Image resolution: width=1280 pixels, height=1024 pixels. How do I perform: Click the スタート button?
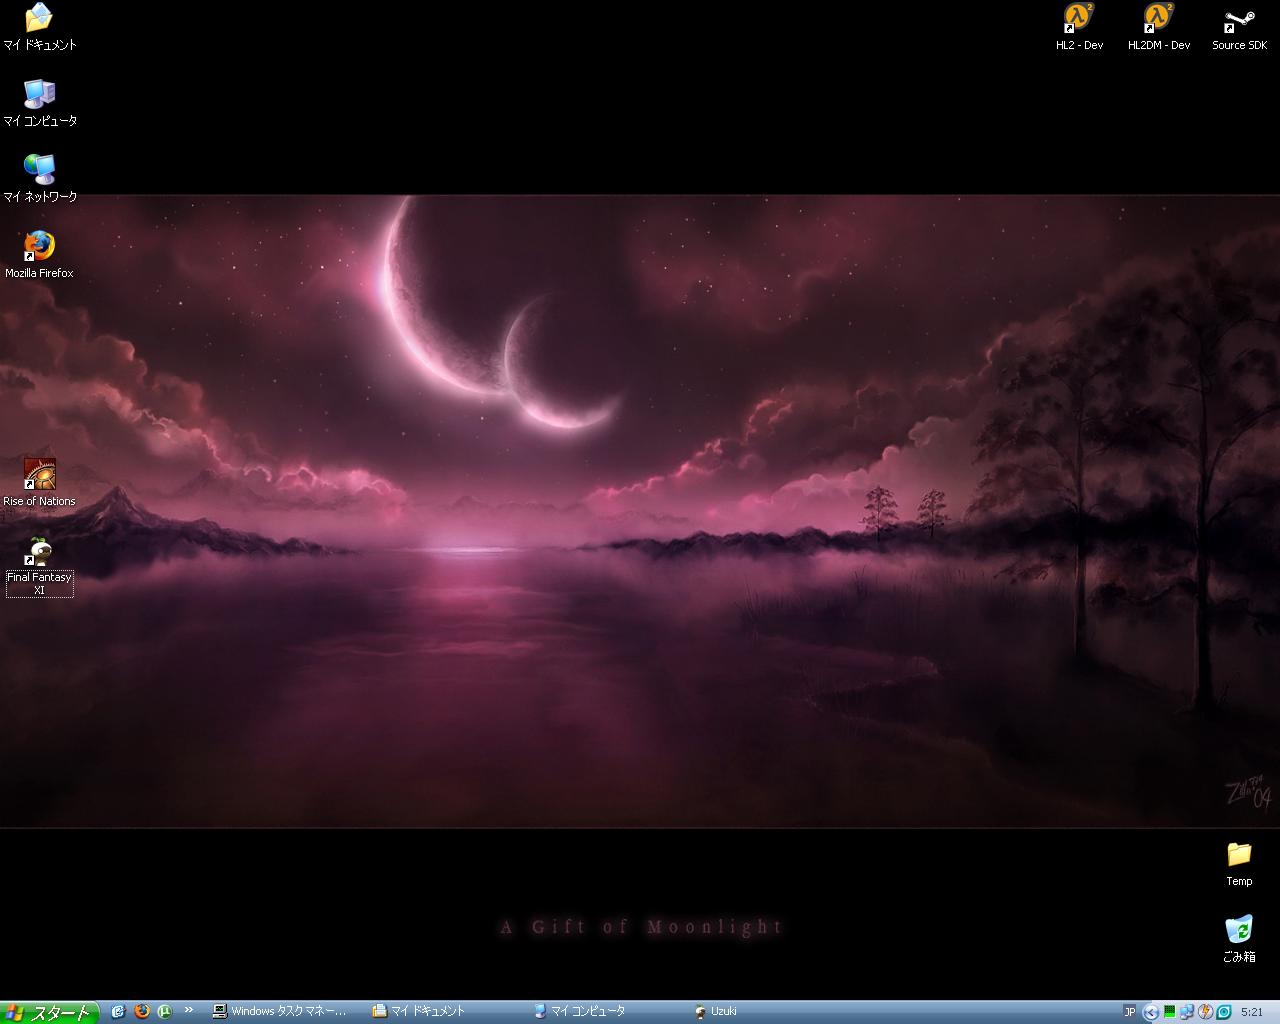click(x=49, y=1012)
